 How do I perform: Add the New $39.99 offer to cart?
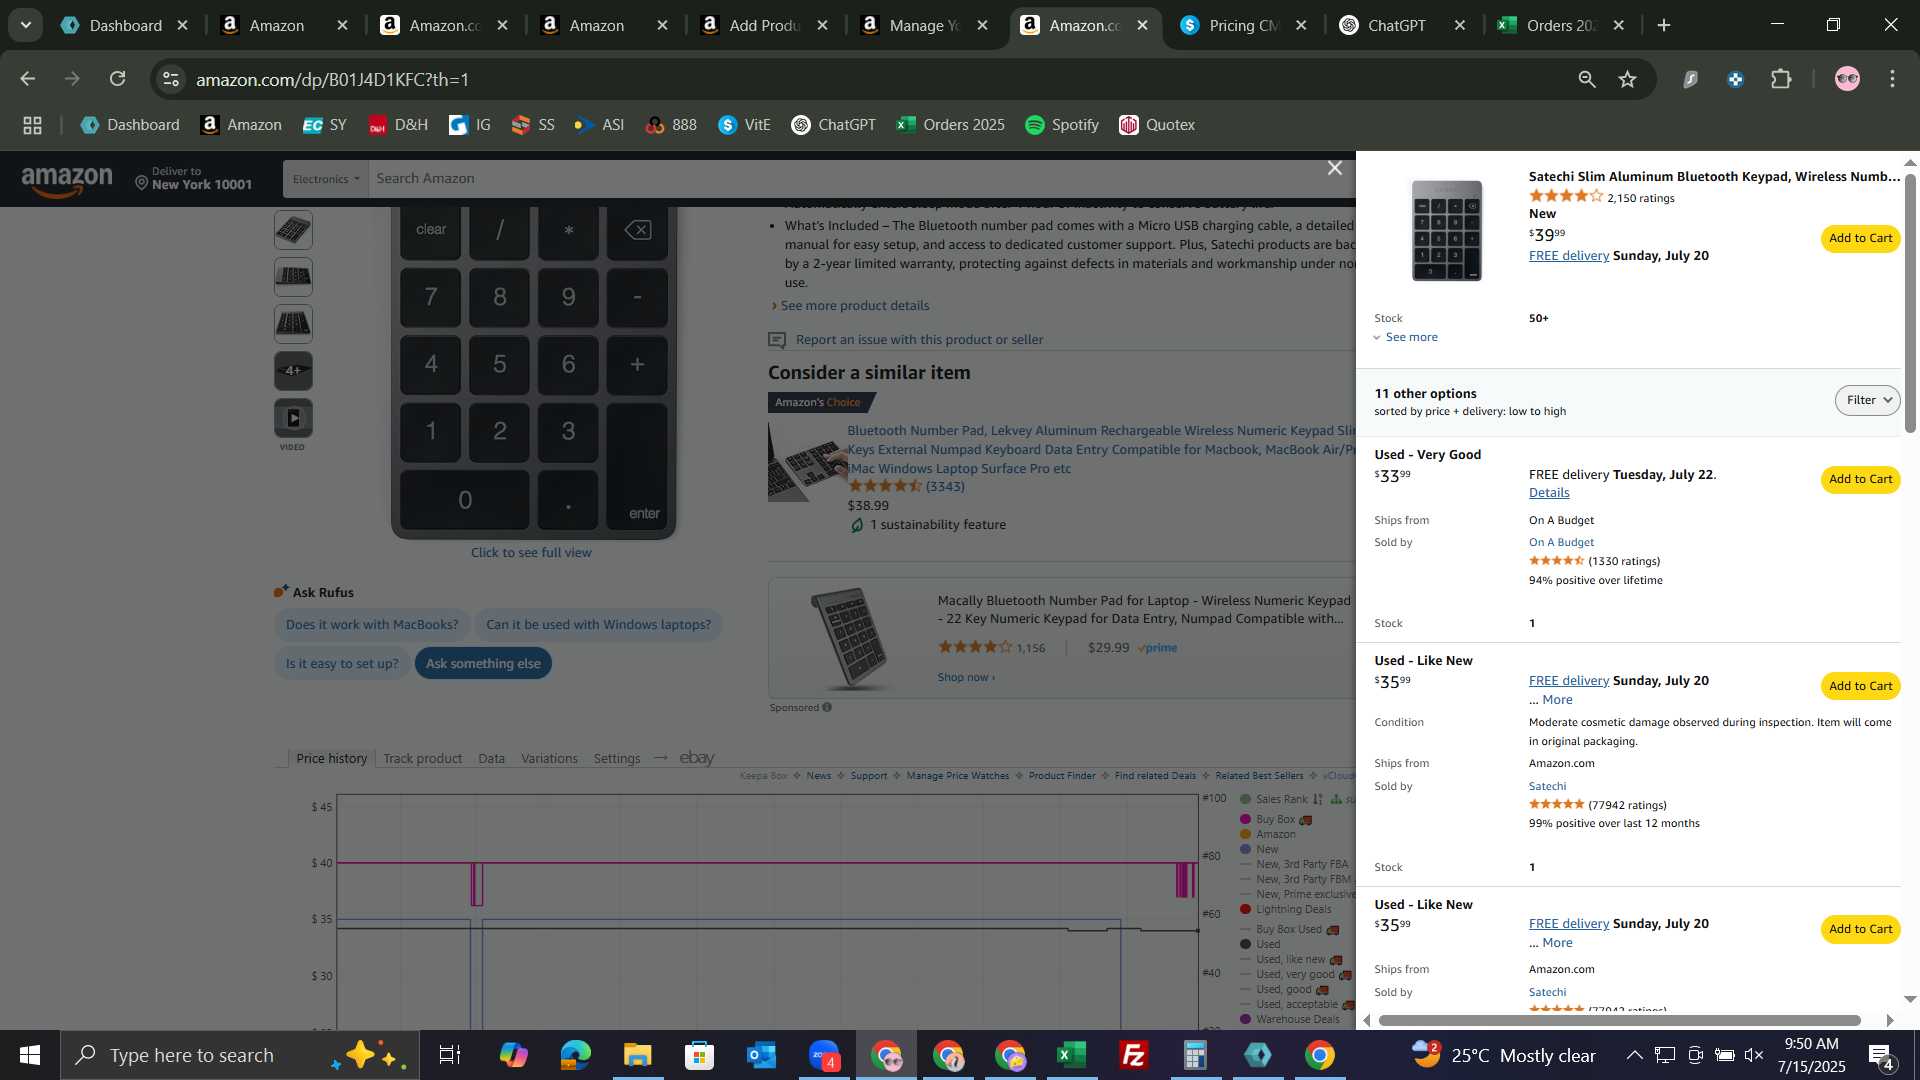tap(1860, 238)
